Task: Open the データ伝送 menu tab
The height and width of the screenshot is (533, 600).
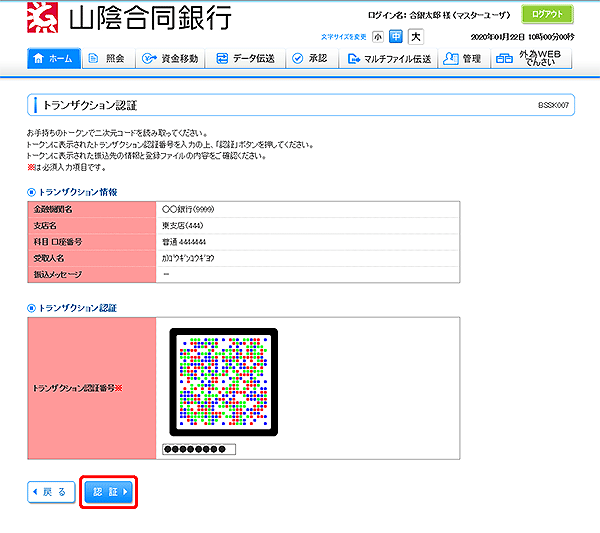Action: [x=245, y=59]
